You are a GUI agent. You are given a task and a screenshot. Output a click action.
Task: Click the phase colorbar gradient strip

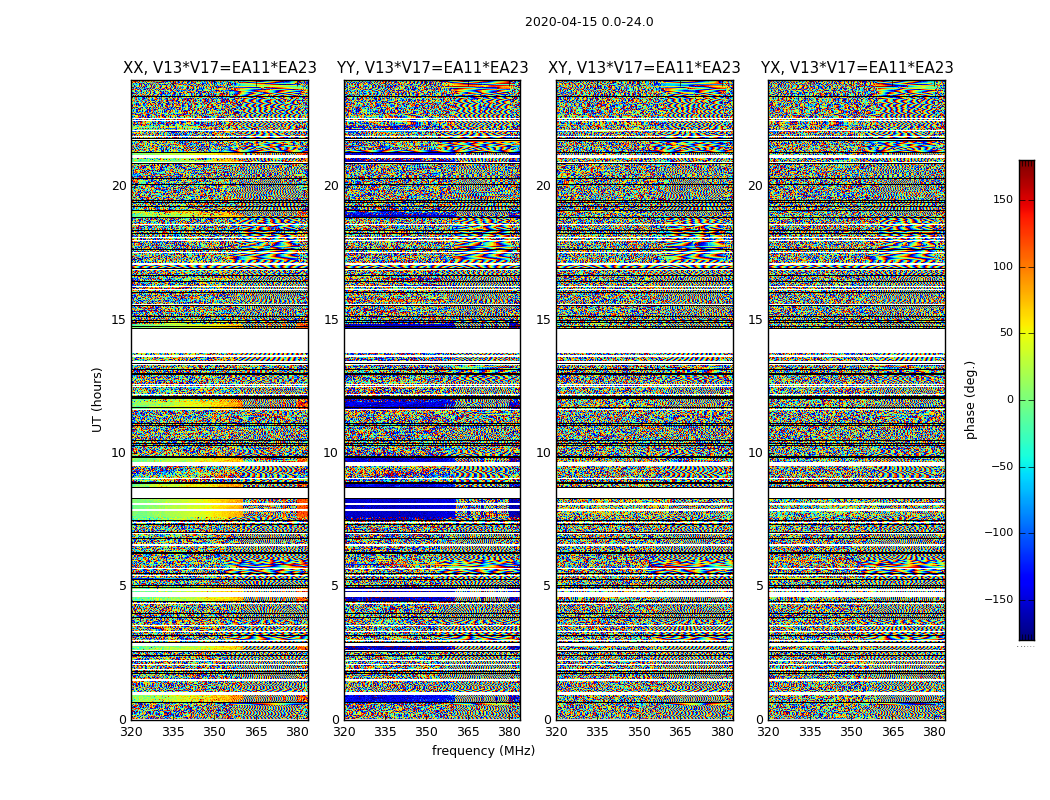coord(1027,400)
